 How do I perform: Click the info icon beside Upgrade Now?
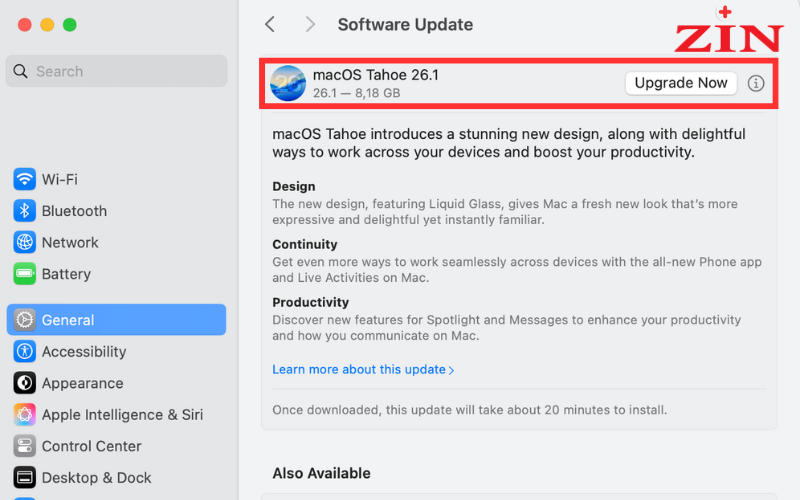pos(756,83)
